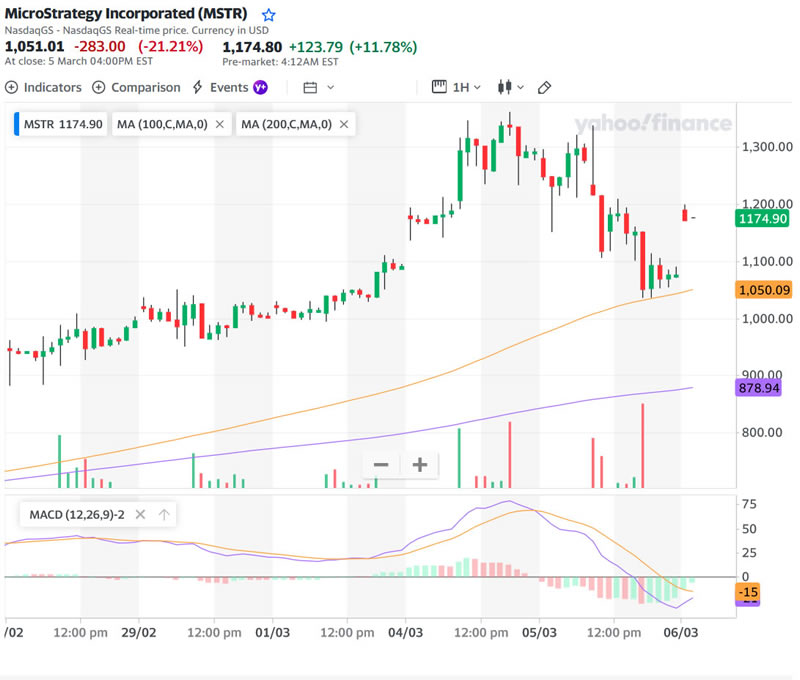This screenshot has height=680, width=800.
Task: Select the MACD (12,26,9)-2 panel label
Action: coord(77,515)
